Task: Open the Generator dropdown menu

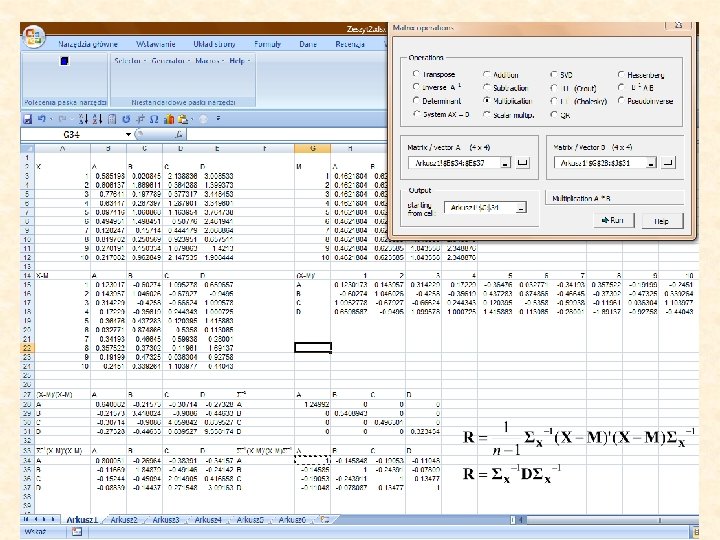Action: (170, 61)
